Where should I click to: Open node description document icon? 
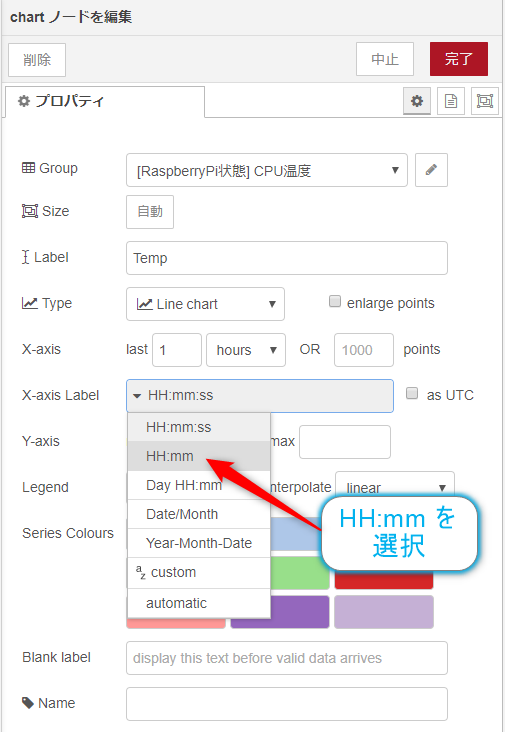[x=450, y=101]
